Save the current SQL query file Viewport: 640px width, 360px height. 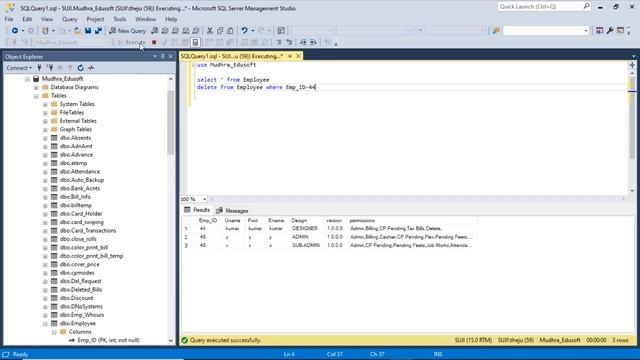pyautogui.click(x=88, y=31)
